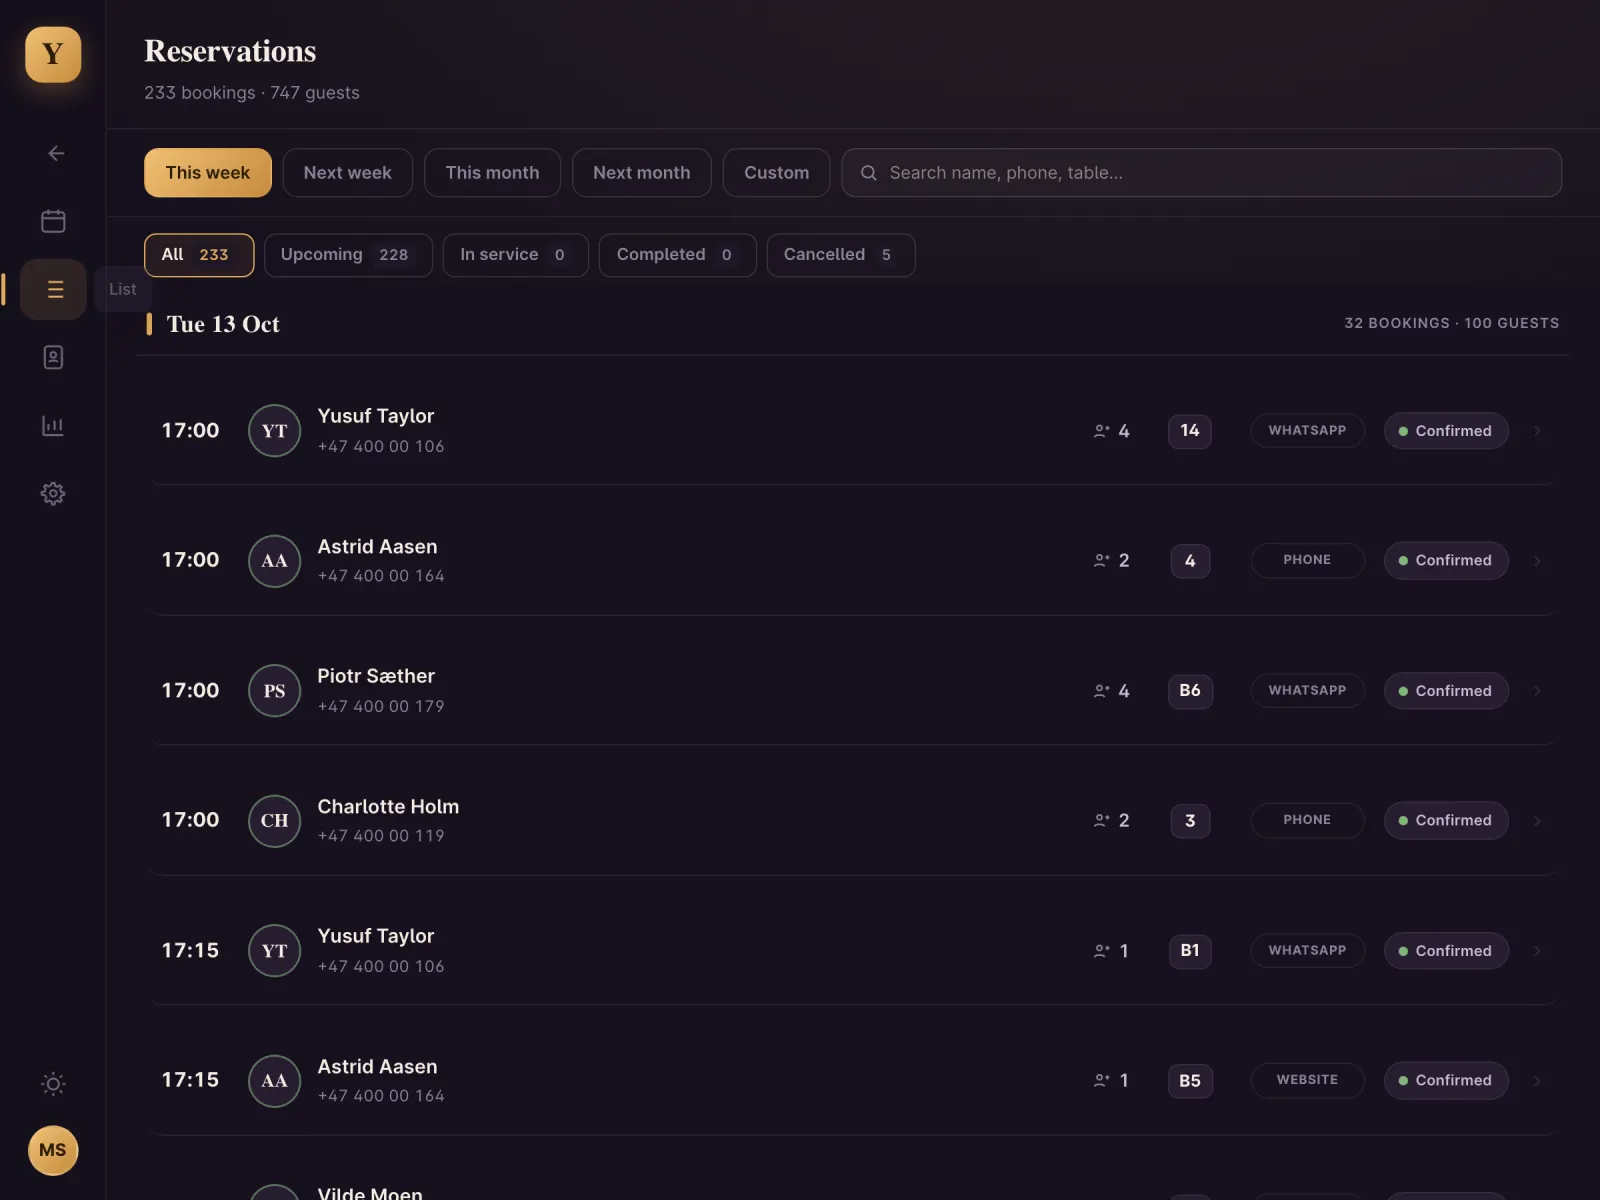1600x1200 pixels.
Task: Click guest count icon in 17:00 Yusuf Taylor row
Action: (1102, 431)
